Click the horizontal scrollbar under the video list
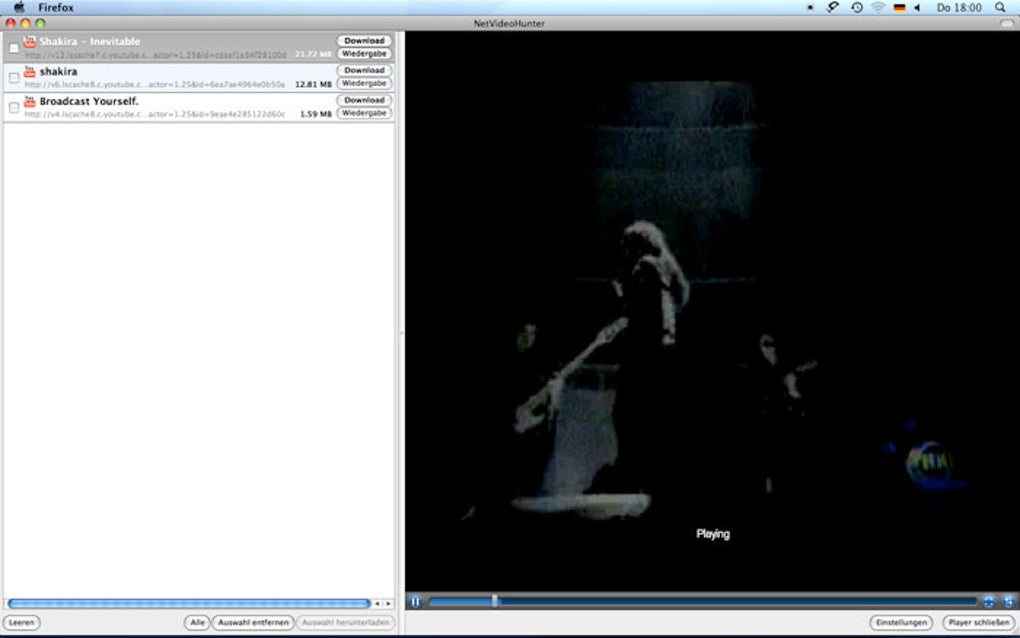This screenshot has height=638, width=1020. pos(189,604)
